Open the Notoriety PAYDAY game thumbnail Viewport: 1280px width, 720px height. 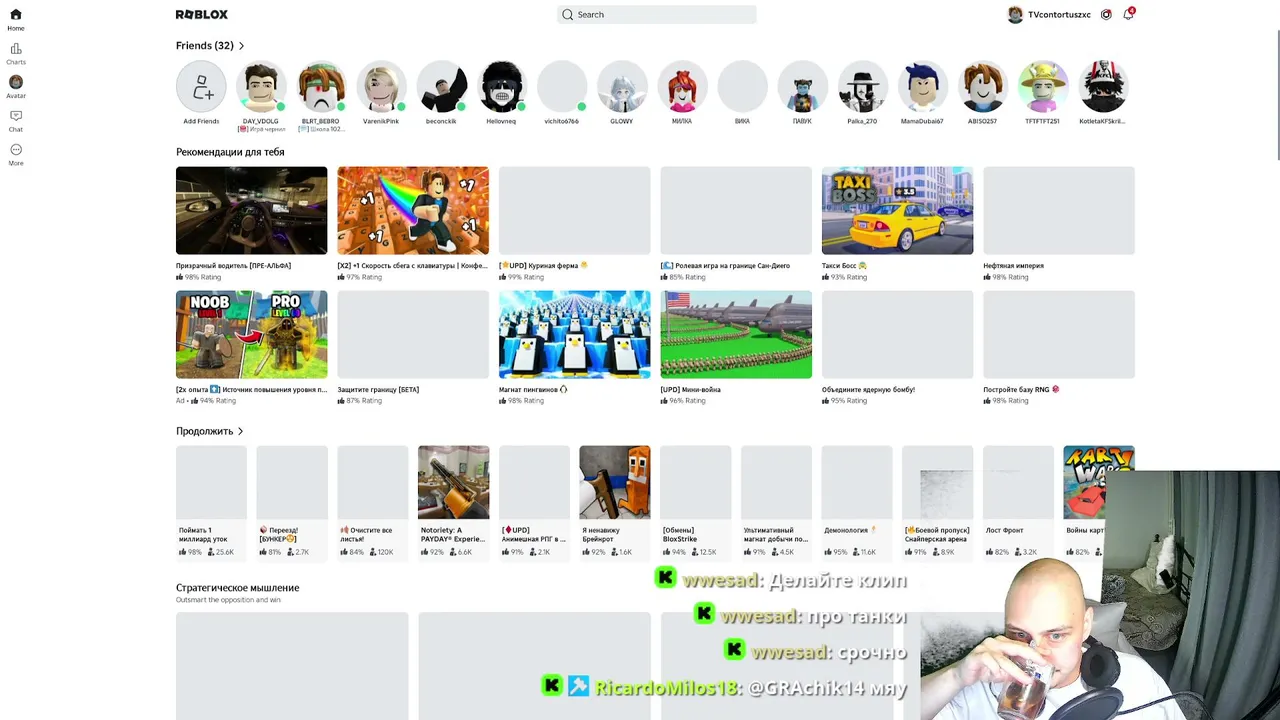pos(453,483)
